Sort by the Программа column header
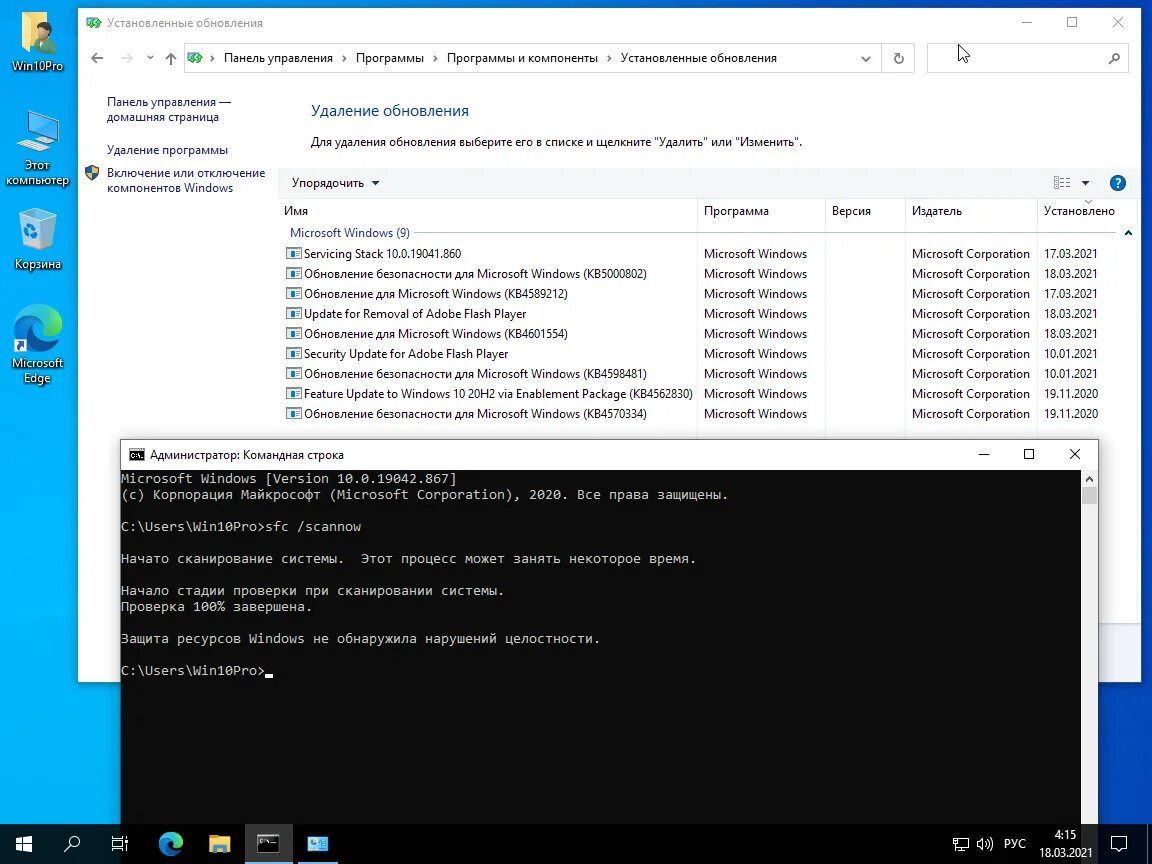This screenshot has width=1152, height=864. (x=761, y=211)
